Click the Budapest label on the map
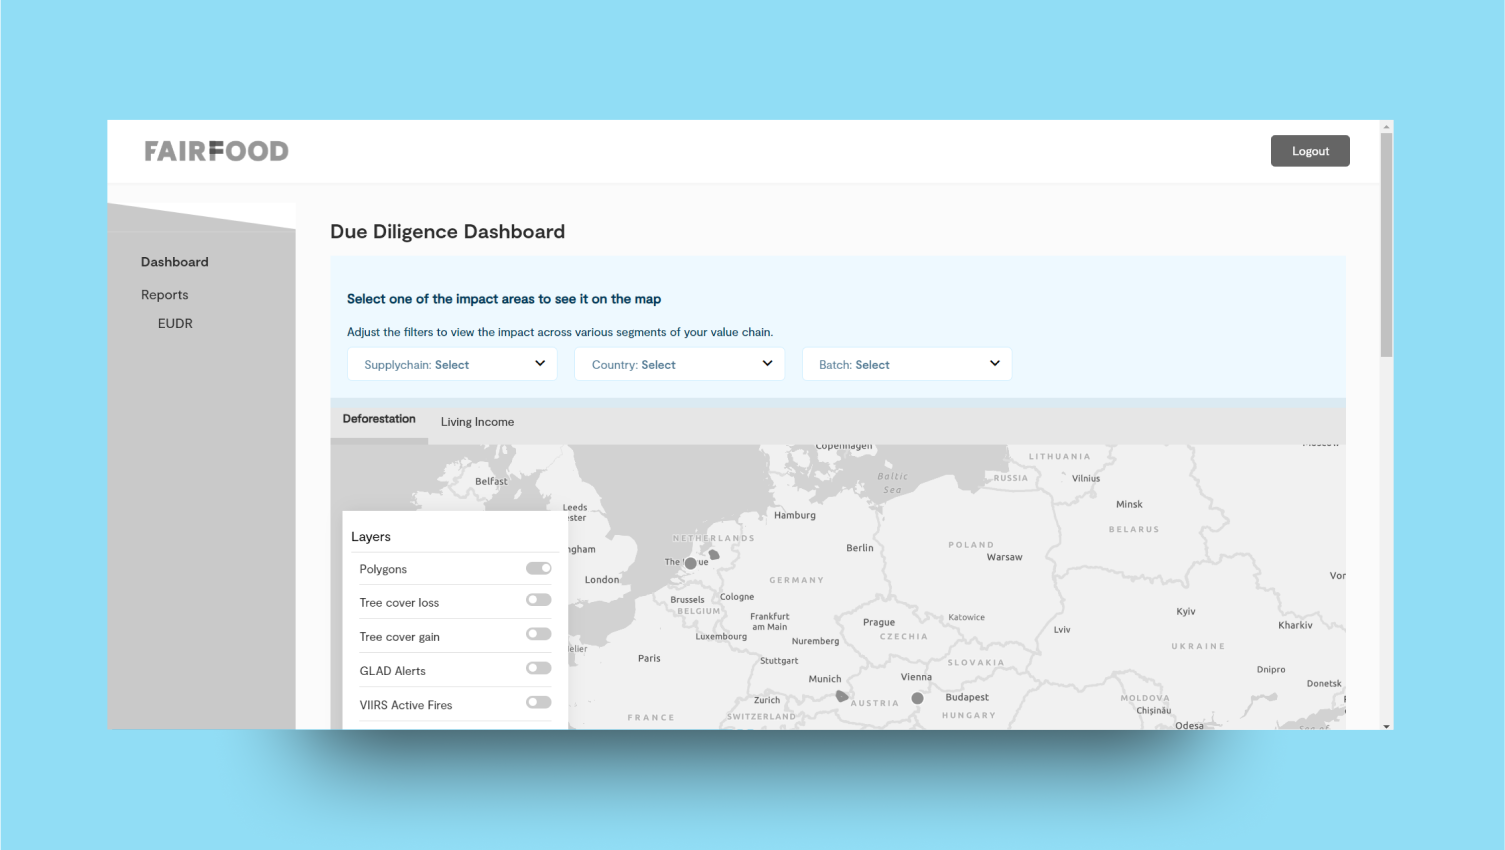This screenshot has width=1505, height=850. [x=967, y=697]
